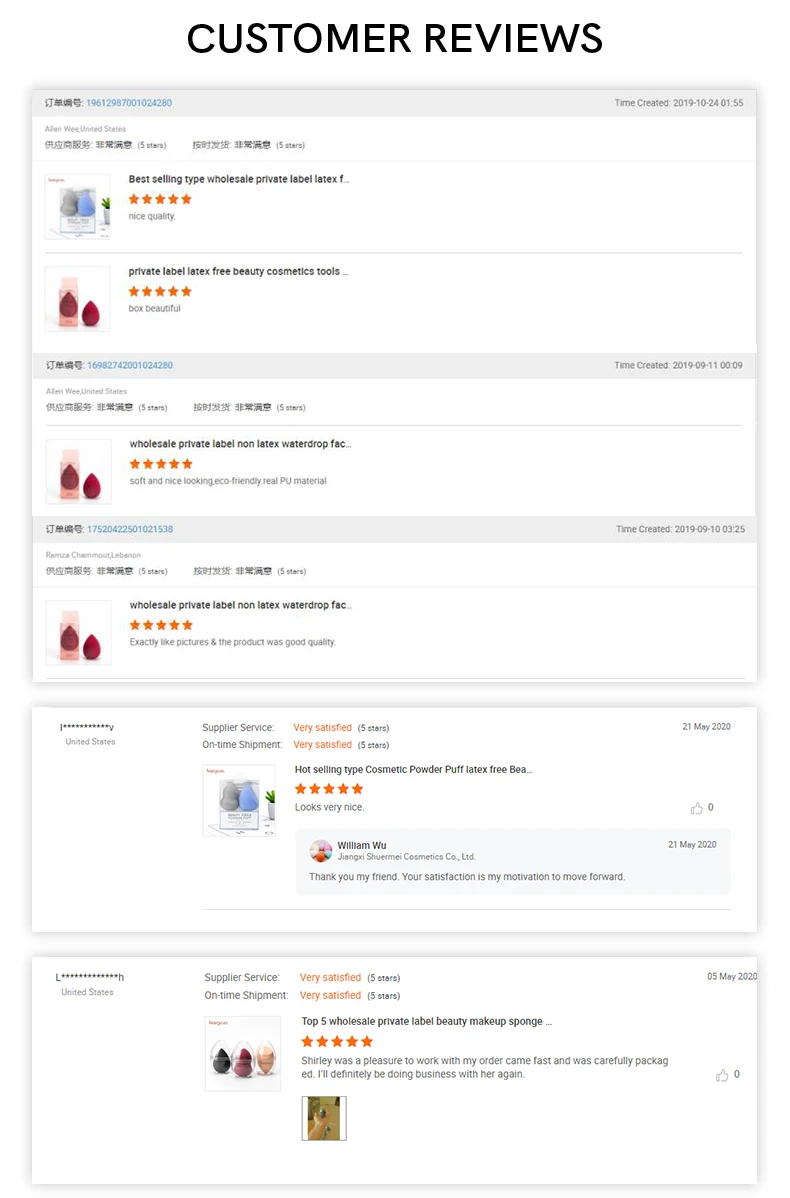This screenshot has height=1198, width=790.
Task: Open 'Top 5 wholesale private label beauty makeup sponge' product
Action: point(426,1022)
